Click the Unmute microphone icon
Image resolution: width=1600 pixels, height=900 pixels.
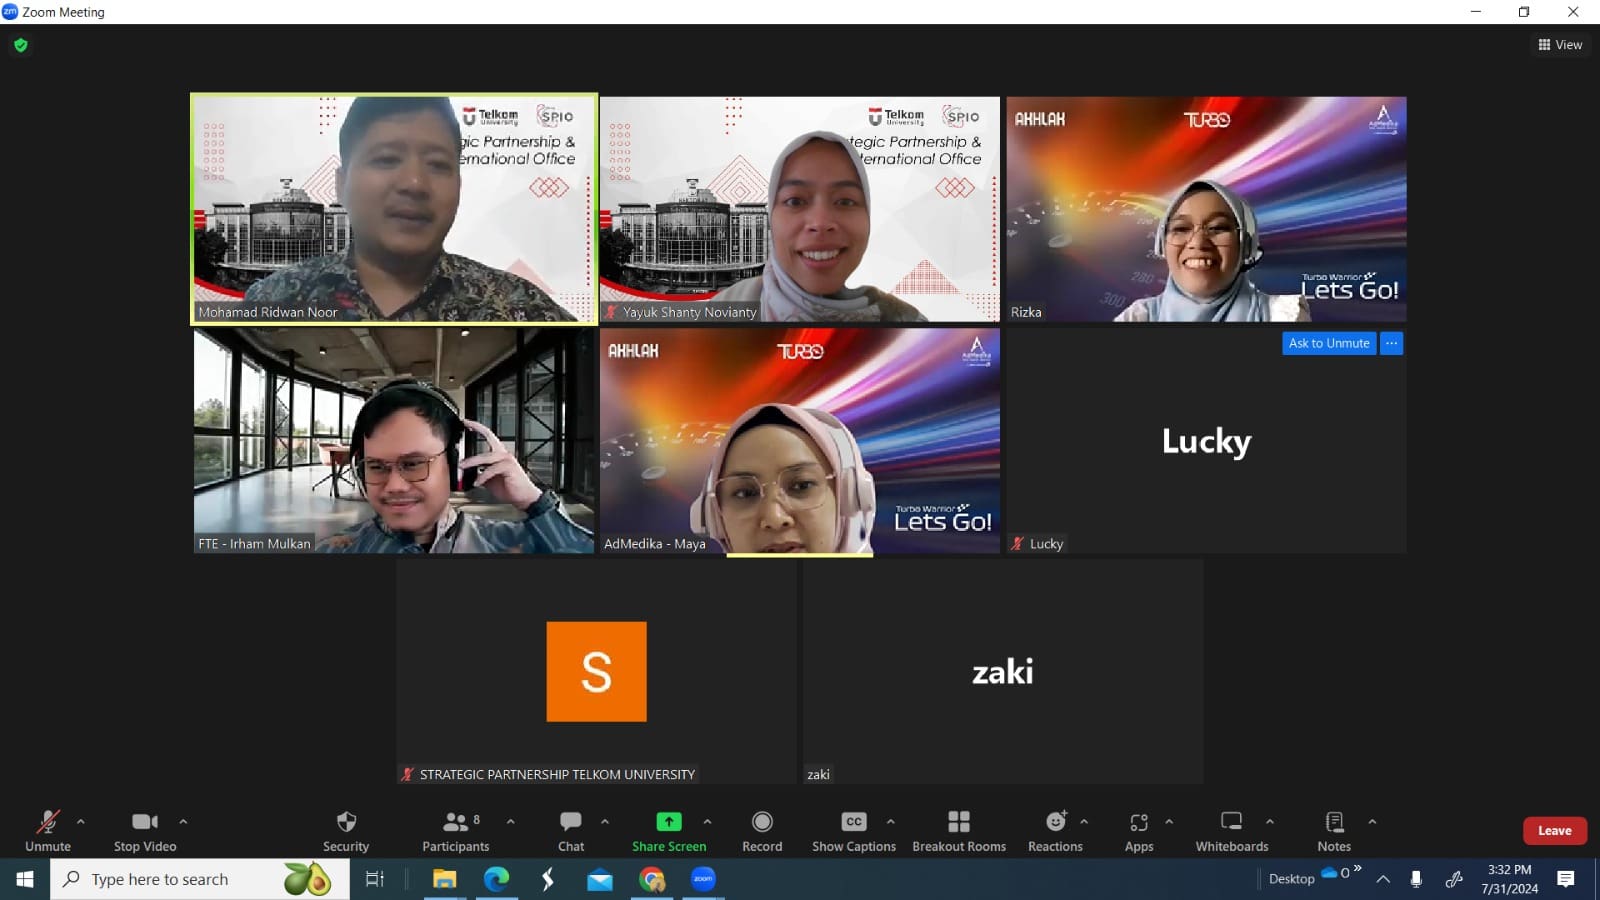point(47,822)
